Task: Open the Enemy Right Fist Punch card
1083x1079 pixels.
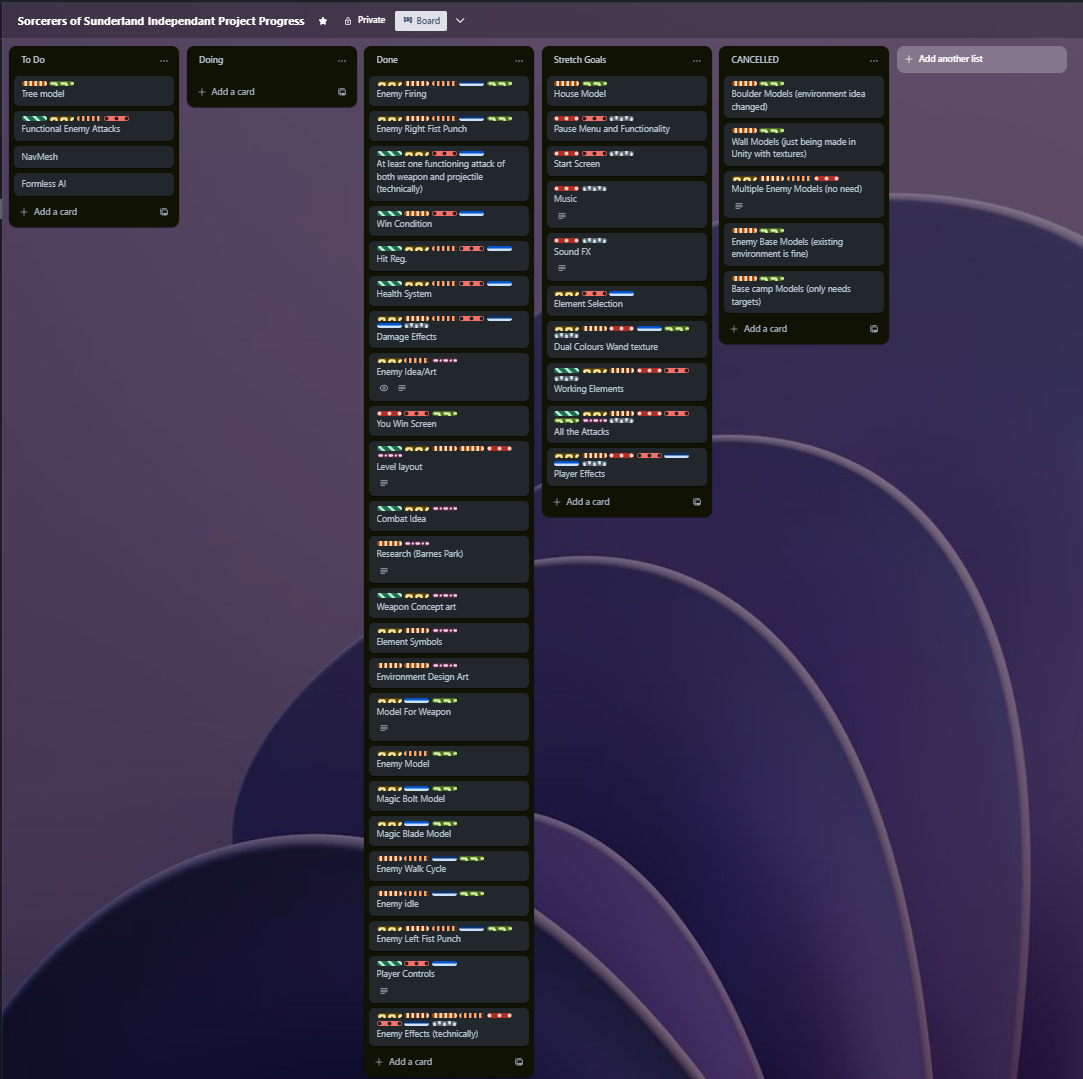Action: pyautogui.click(x=449, y=126)
